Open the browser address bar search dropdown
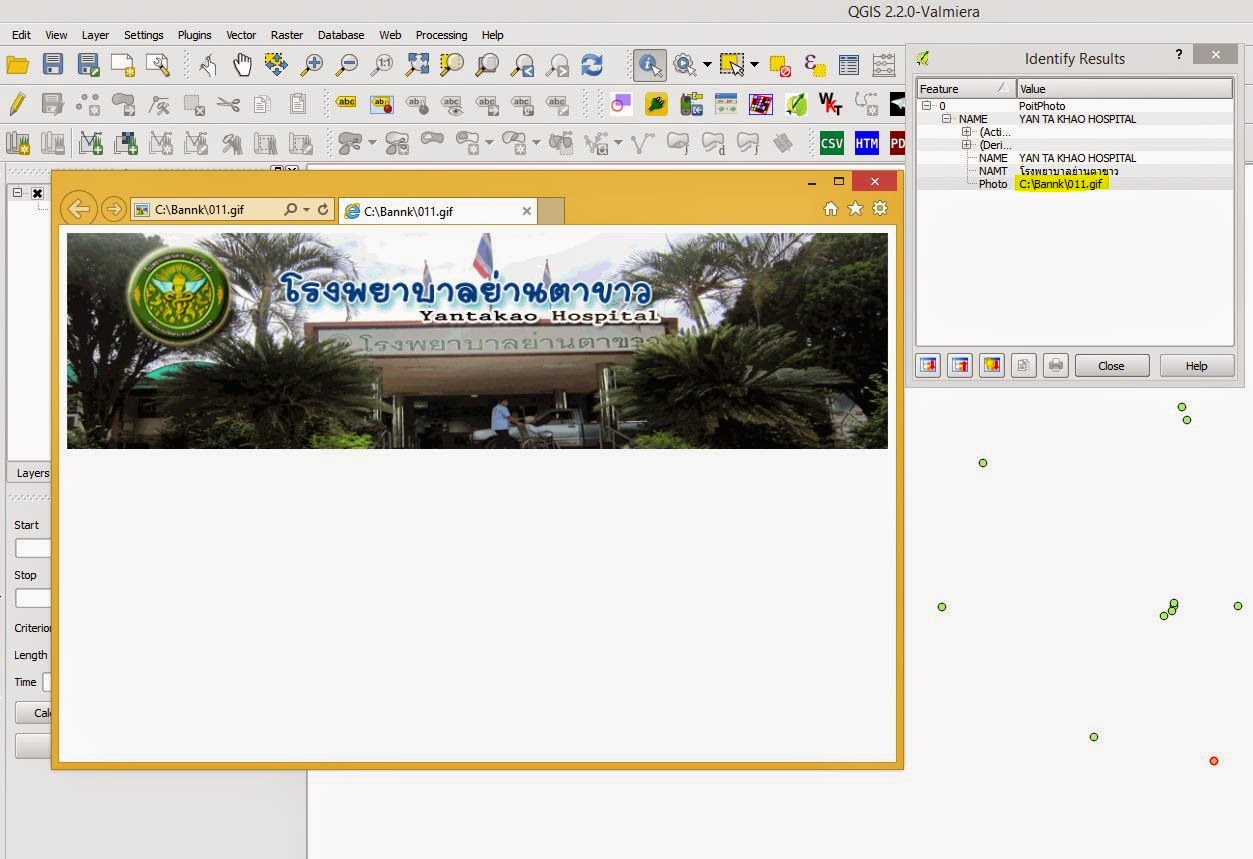The width and height of the screenshot is (1253, 859). point(307,210)
